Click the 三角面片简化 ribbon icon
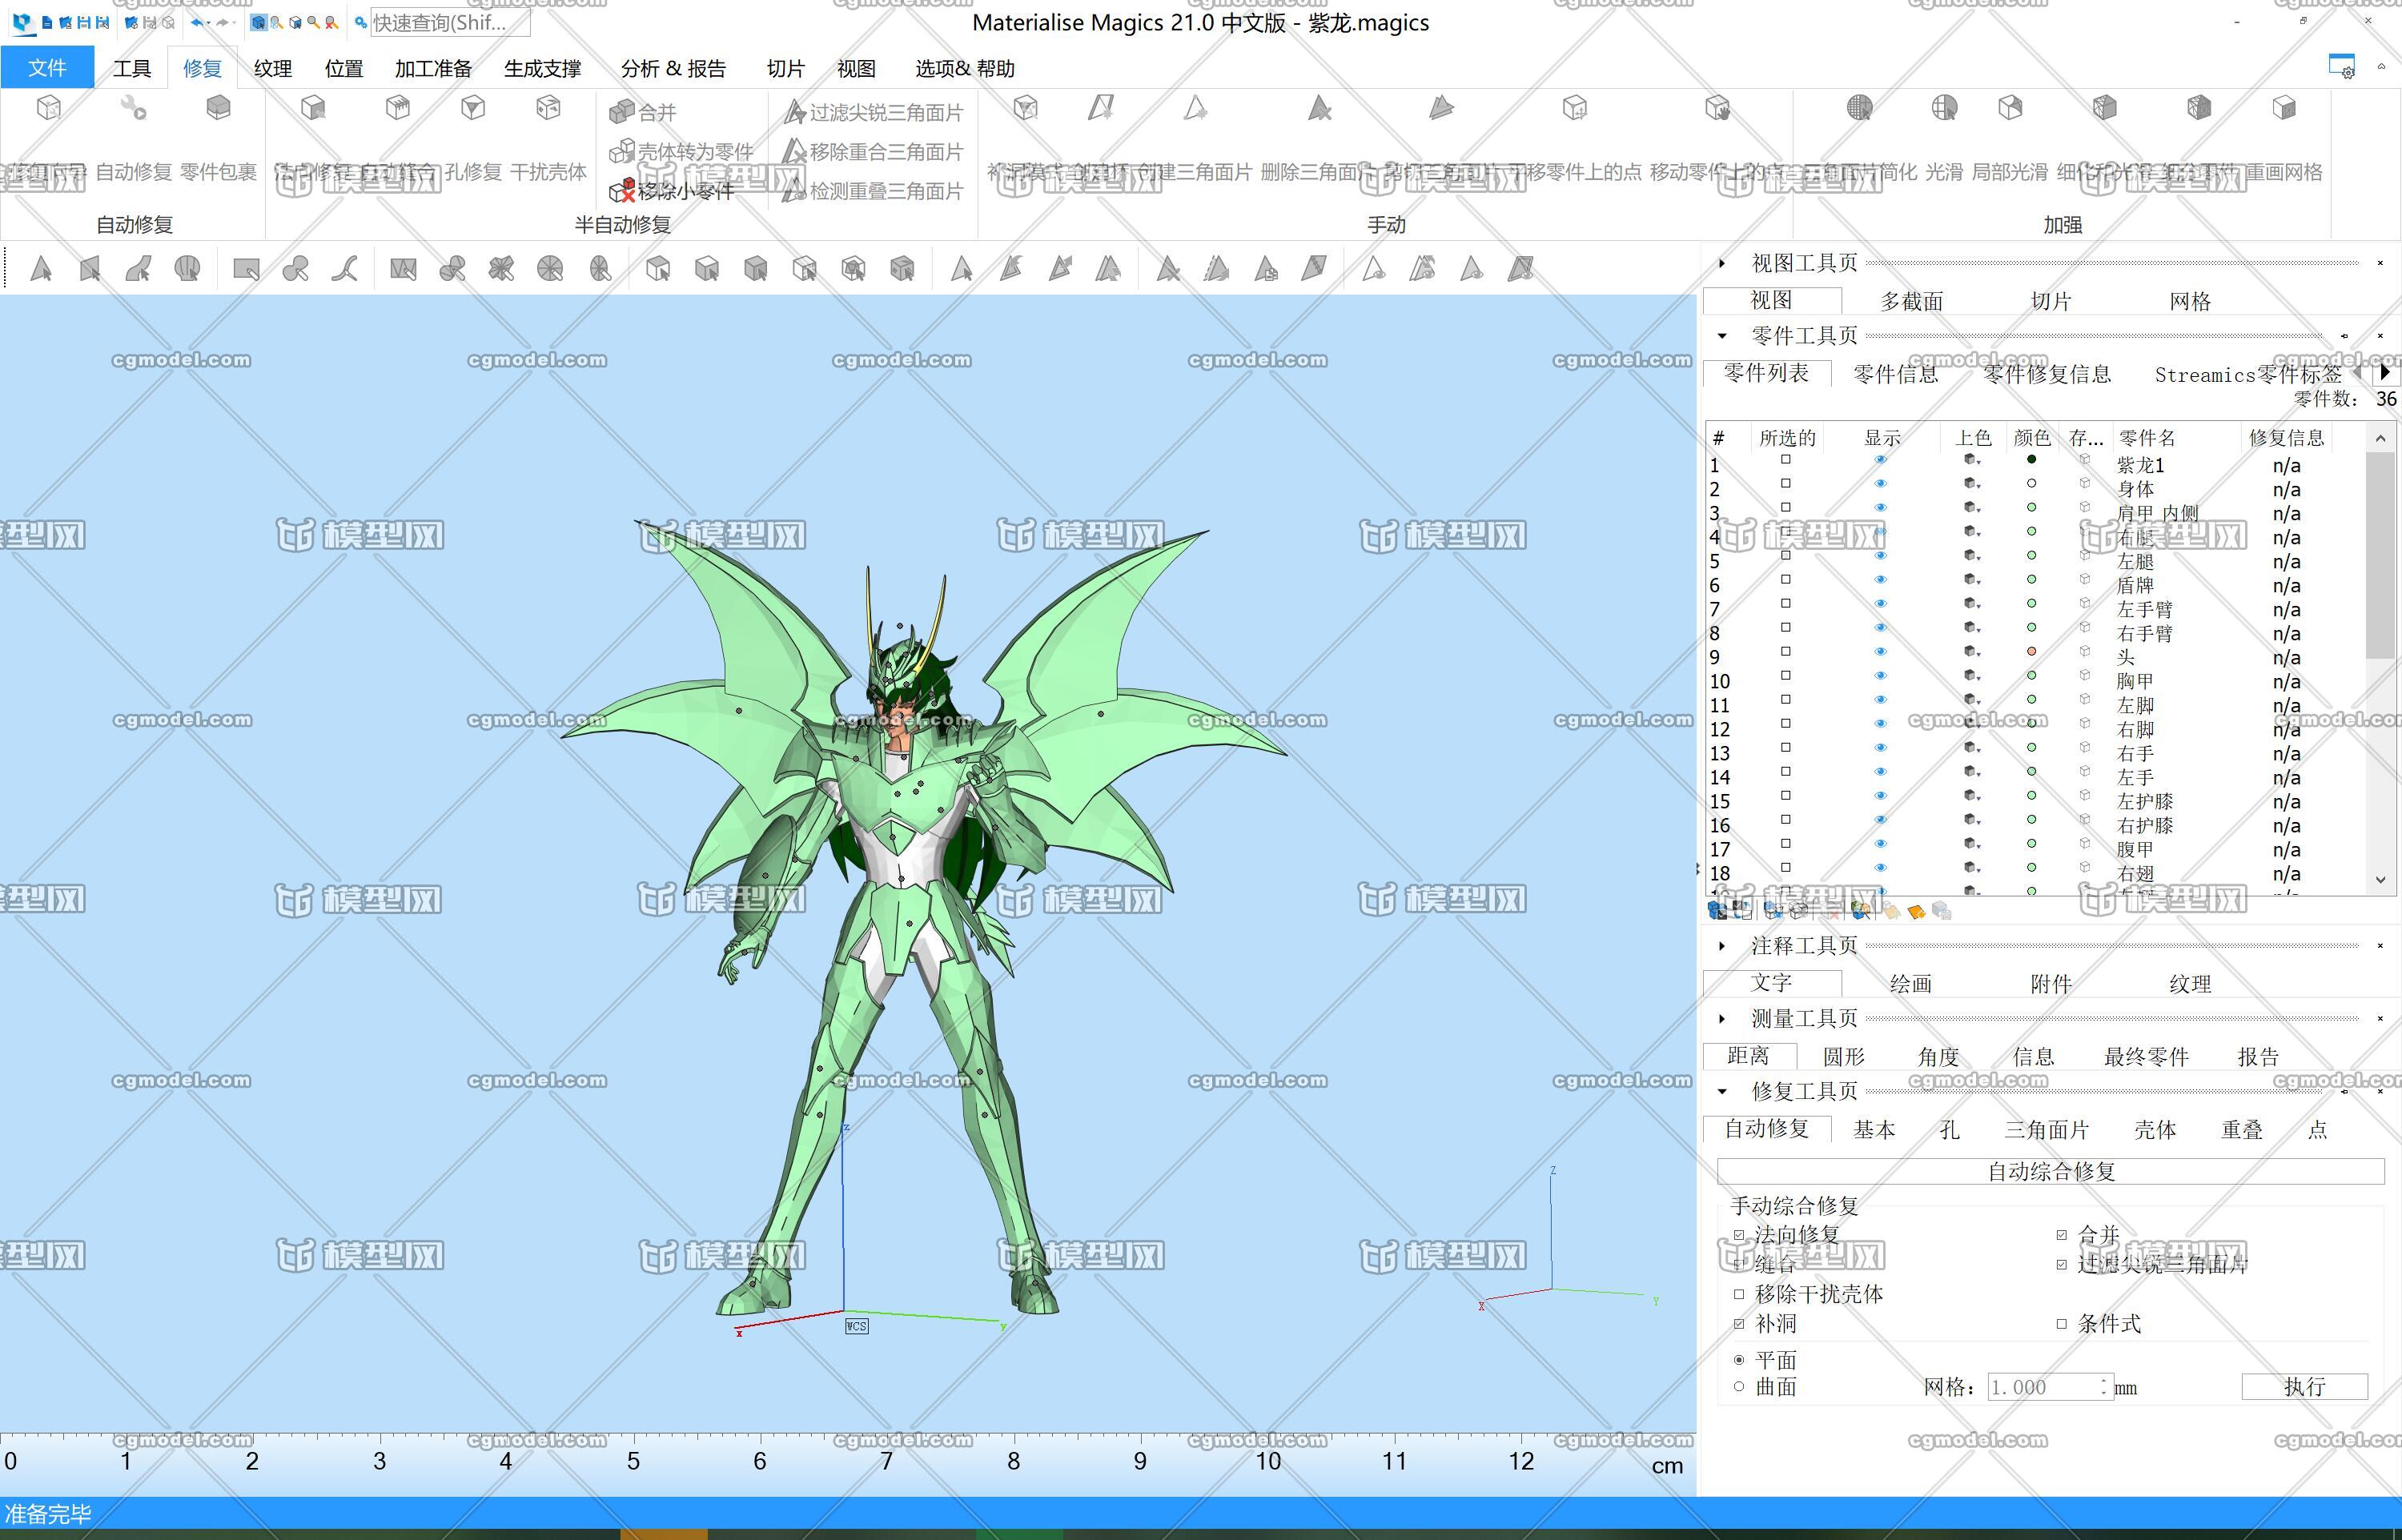The image size is (2402, 1540). (x=1859, y=107)
